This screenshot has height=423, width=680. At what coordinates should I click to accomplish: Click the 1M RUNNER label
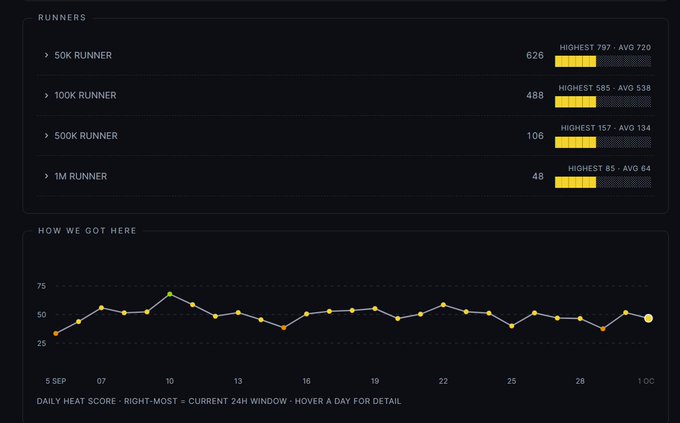pyautogui.click(x=81, y=176)
